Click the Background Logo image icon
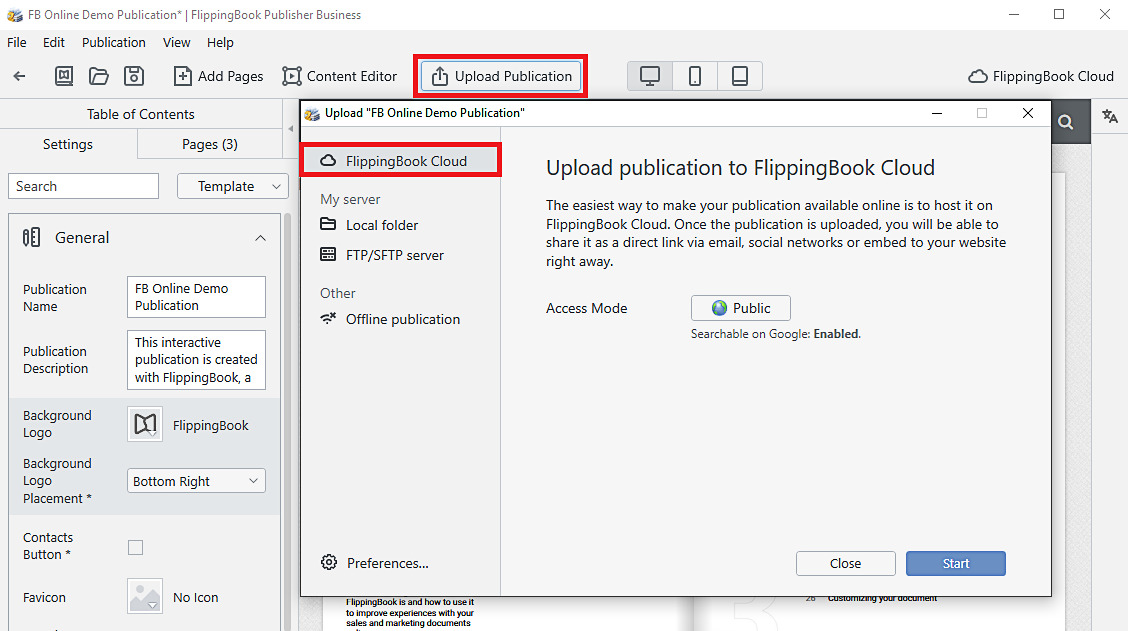 click(x=145, y=425)
